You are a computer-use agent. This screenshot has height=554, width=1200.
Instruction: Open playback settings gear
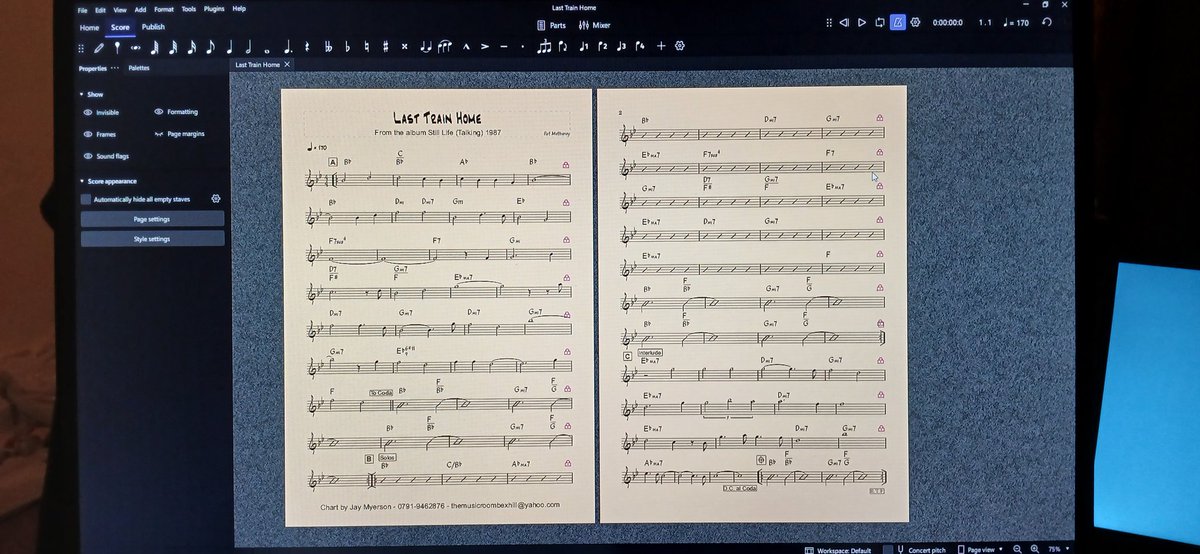(x=915, y=22)
